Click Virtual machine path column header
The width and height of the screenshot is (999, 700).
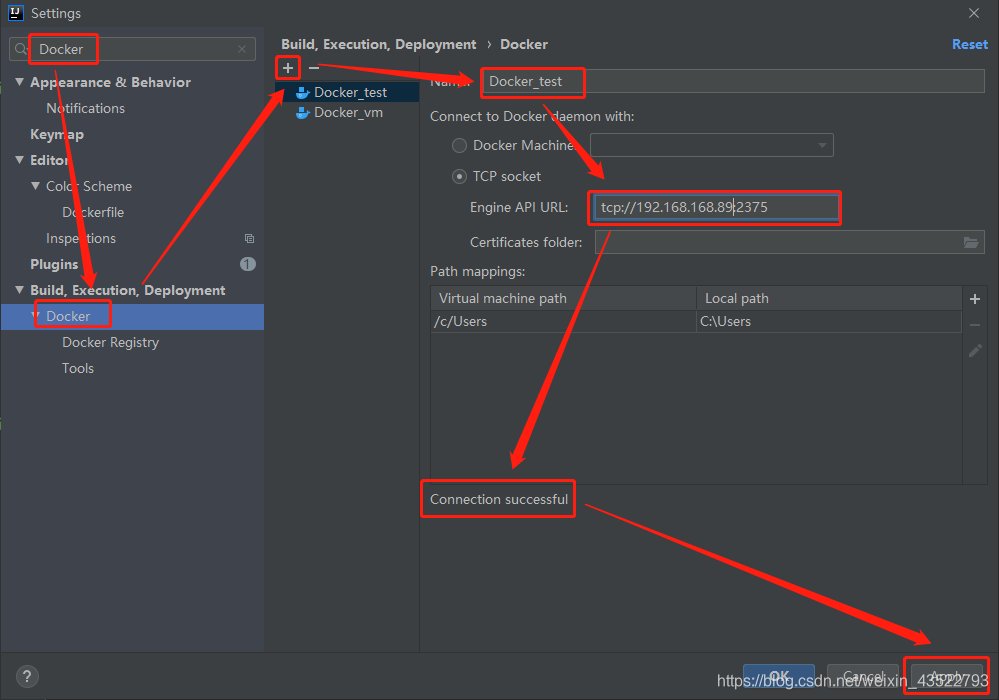[563, 298]
